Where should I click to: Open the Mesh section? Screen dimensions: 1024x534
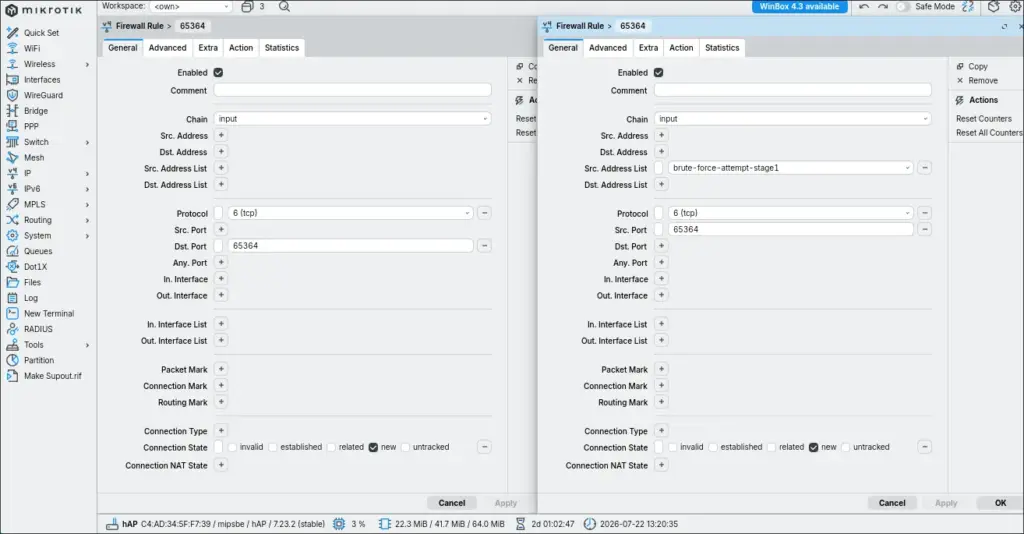pyautogui.click(x=34, y=157)
